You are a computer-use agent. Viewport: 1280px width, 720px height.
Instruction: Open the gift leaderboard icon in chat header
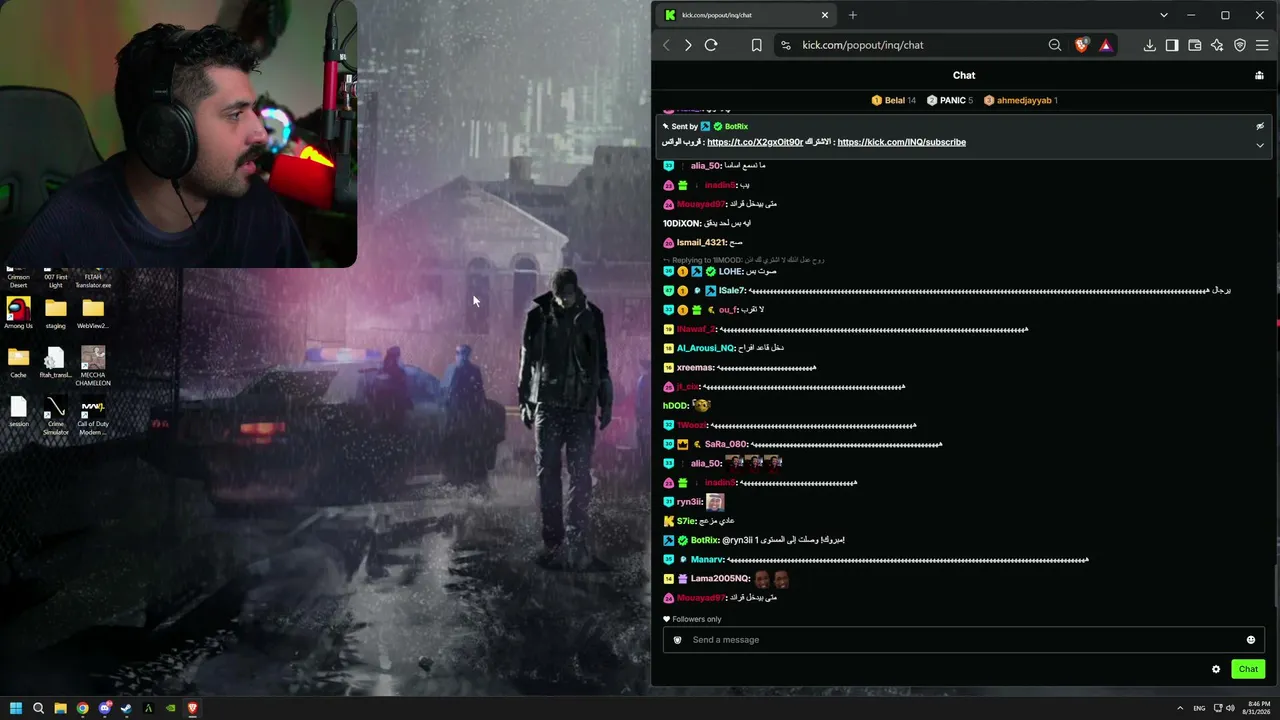coord(1259,75)
